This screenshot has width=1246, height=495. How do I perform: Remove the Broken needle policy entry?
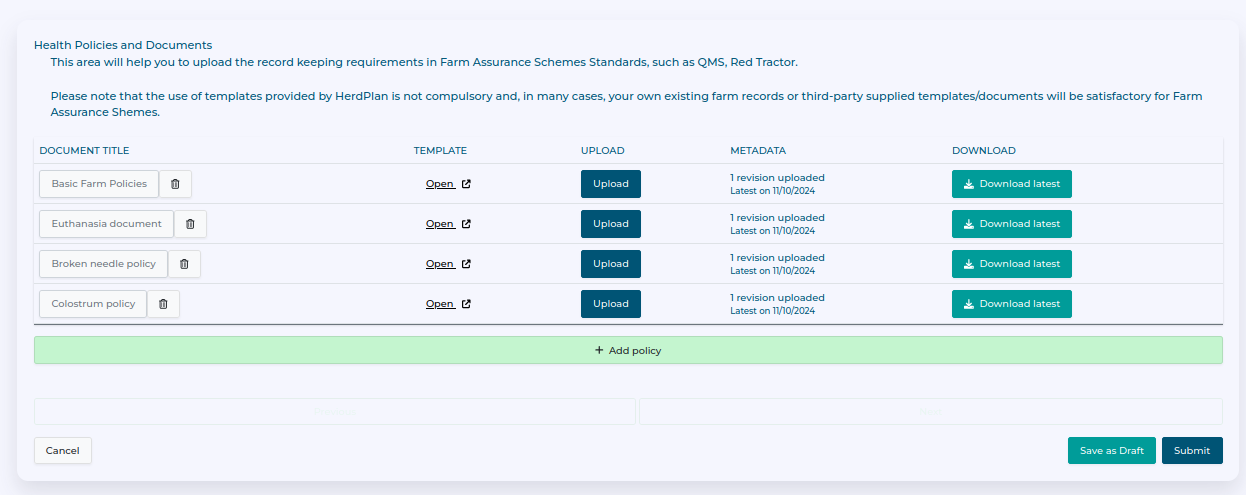tap(184, 264)
